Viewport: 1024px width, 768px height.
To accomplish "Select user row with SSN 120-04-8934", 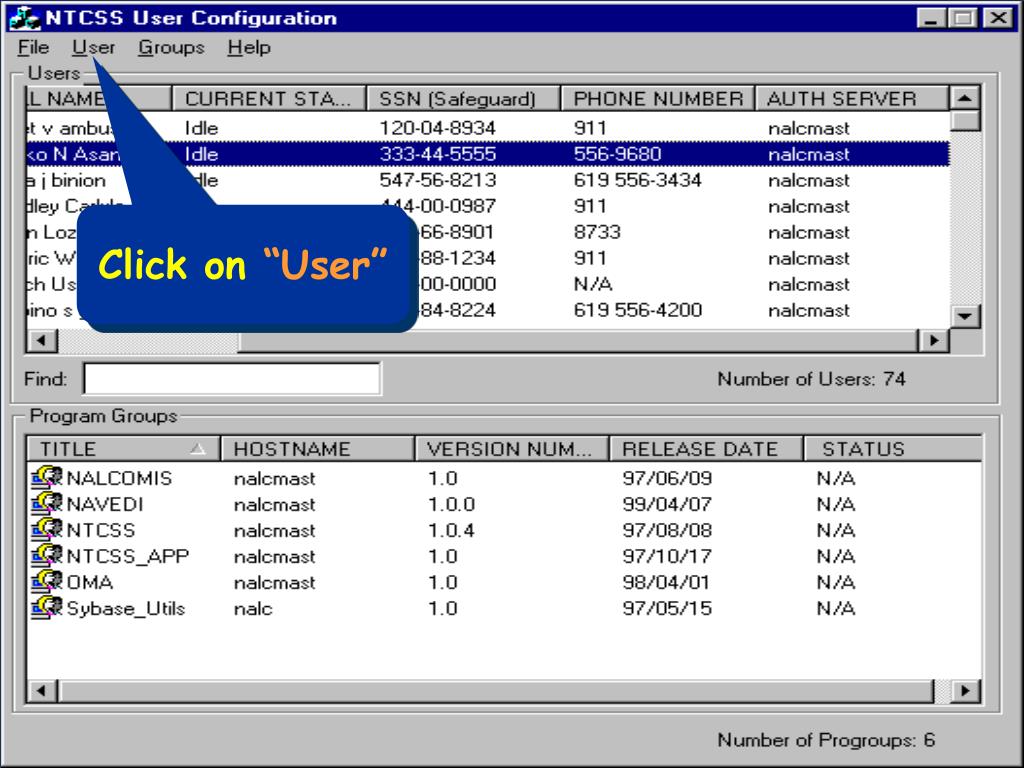I will pyautogui.click(x=437, y=128).
